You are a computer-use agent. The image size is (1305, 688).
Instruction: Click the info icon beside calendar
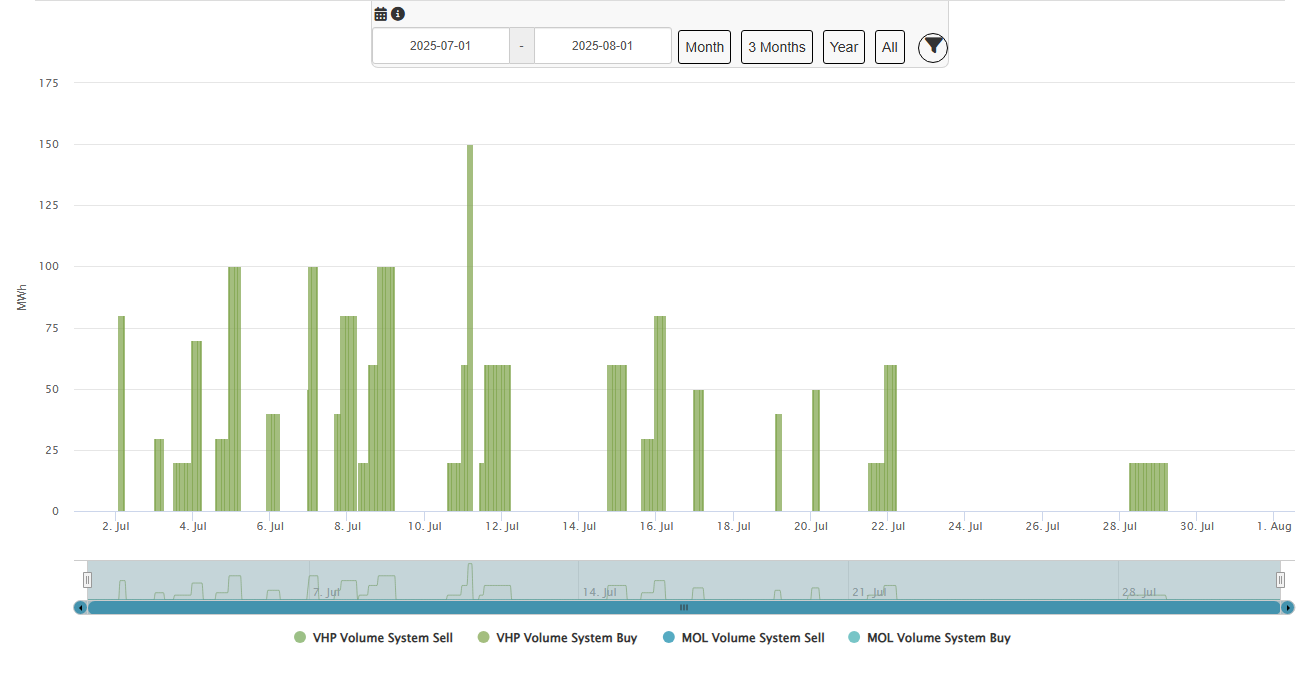(x=398, y=14)
